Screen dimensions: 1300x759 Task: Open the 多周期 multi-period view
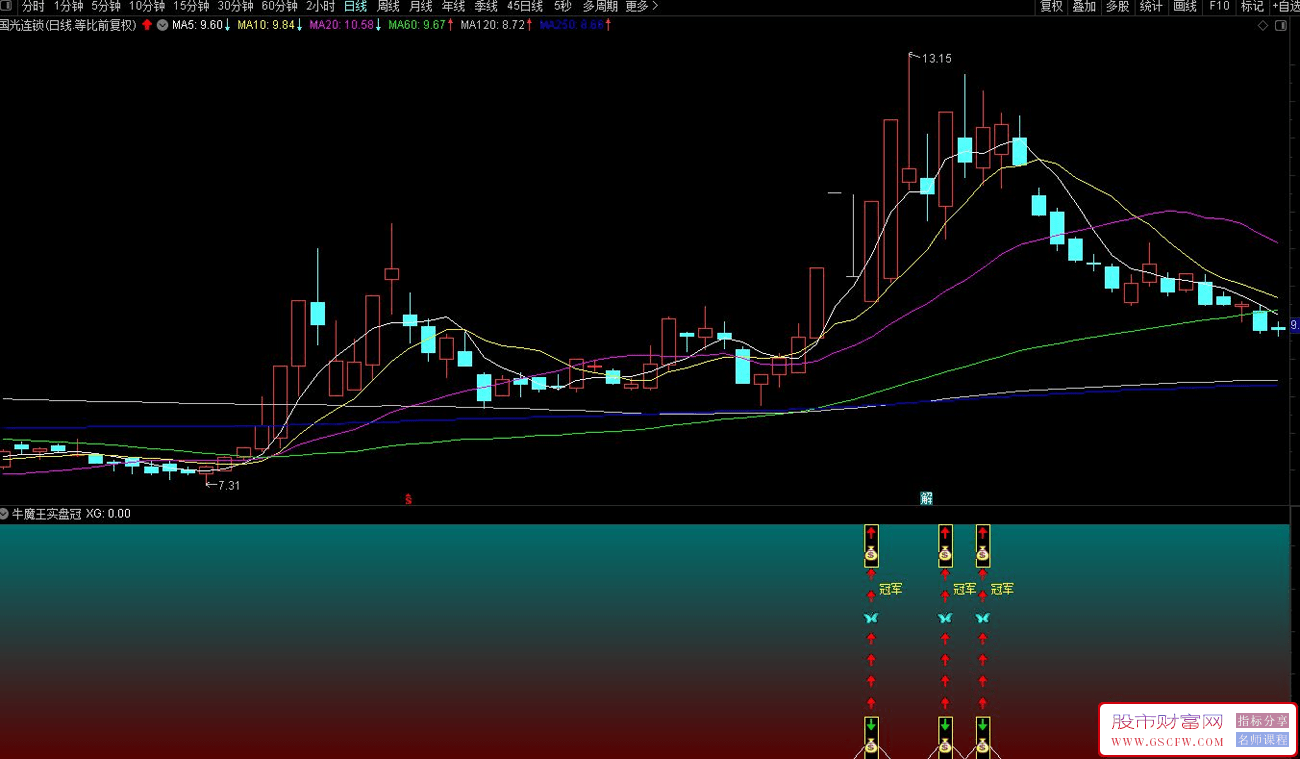pyautogui.click(x=600, y=6)
